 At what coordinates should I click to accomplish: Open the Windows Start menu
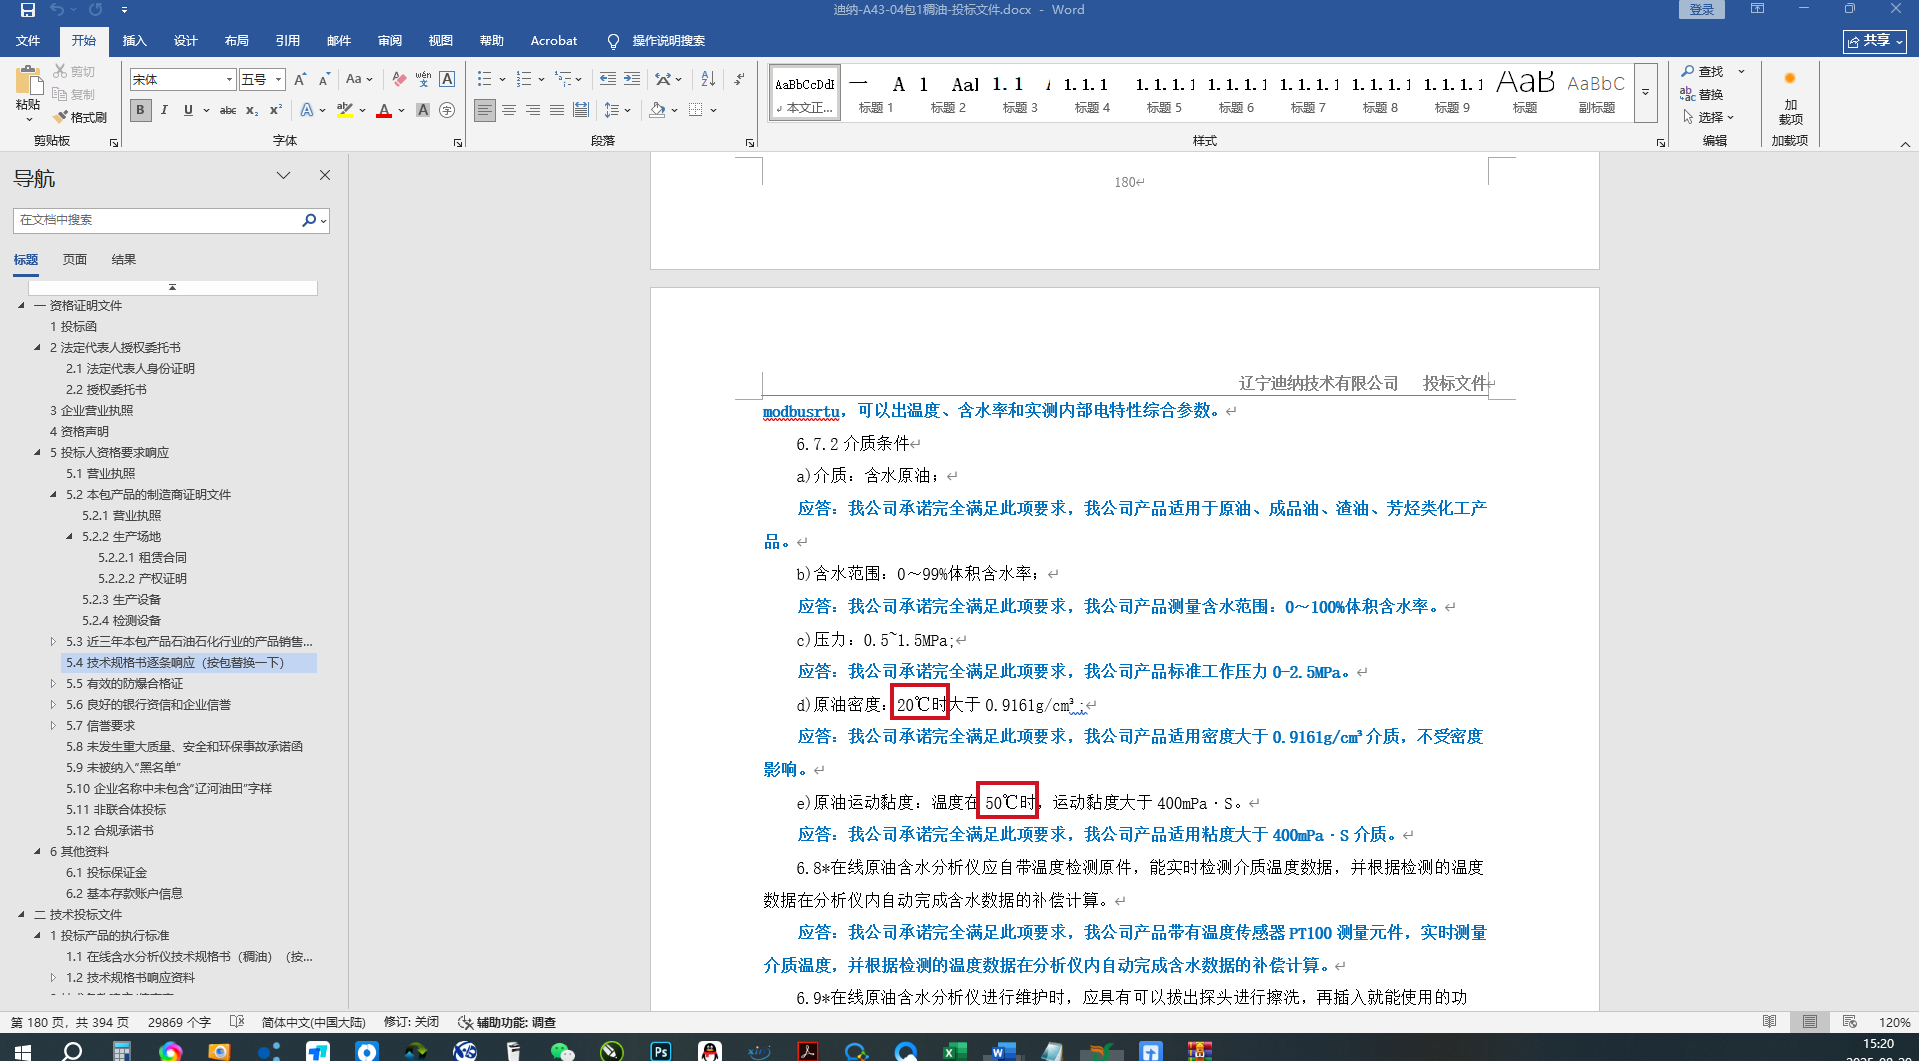click(22, 1050)
